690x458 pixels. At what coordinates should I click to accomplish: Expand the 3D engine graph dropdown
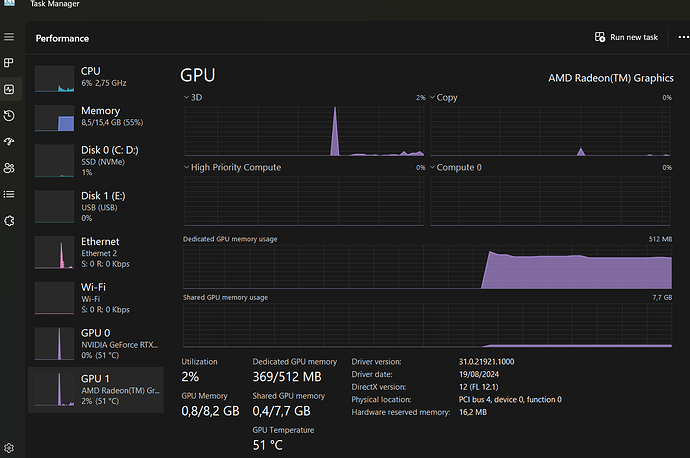tap(187, 98)
